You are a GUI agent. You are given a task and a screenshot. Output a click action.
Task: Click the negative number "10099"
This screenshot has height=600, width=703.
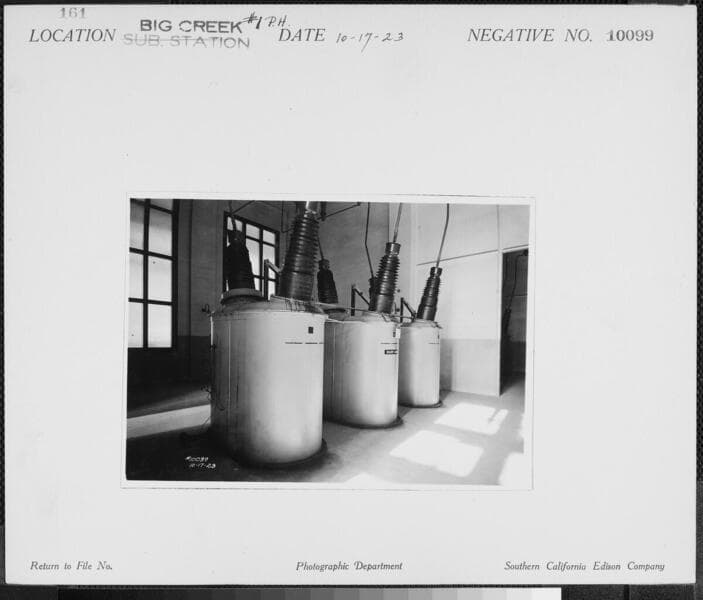[x=630, y=35]
